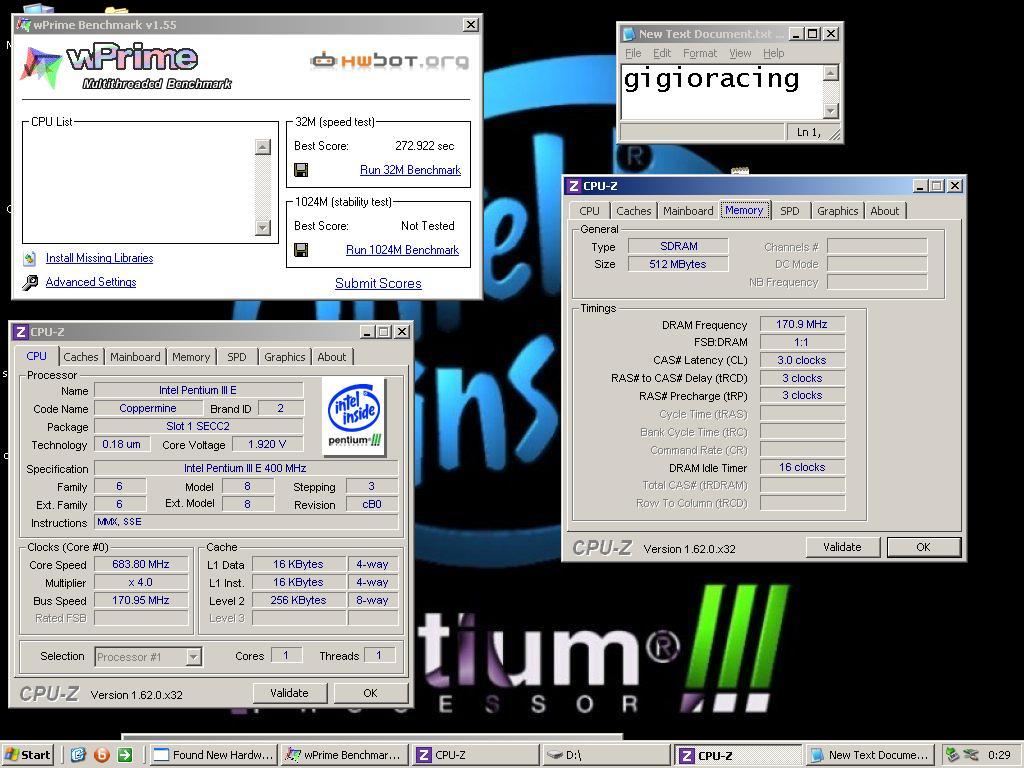The height and width of the screenshot is (768, 1024).
Task: Run the 1024M Benchmark
Action: tap(402, 250)
